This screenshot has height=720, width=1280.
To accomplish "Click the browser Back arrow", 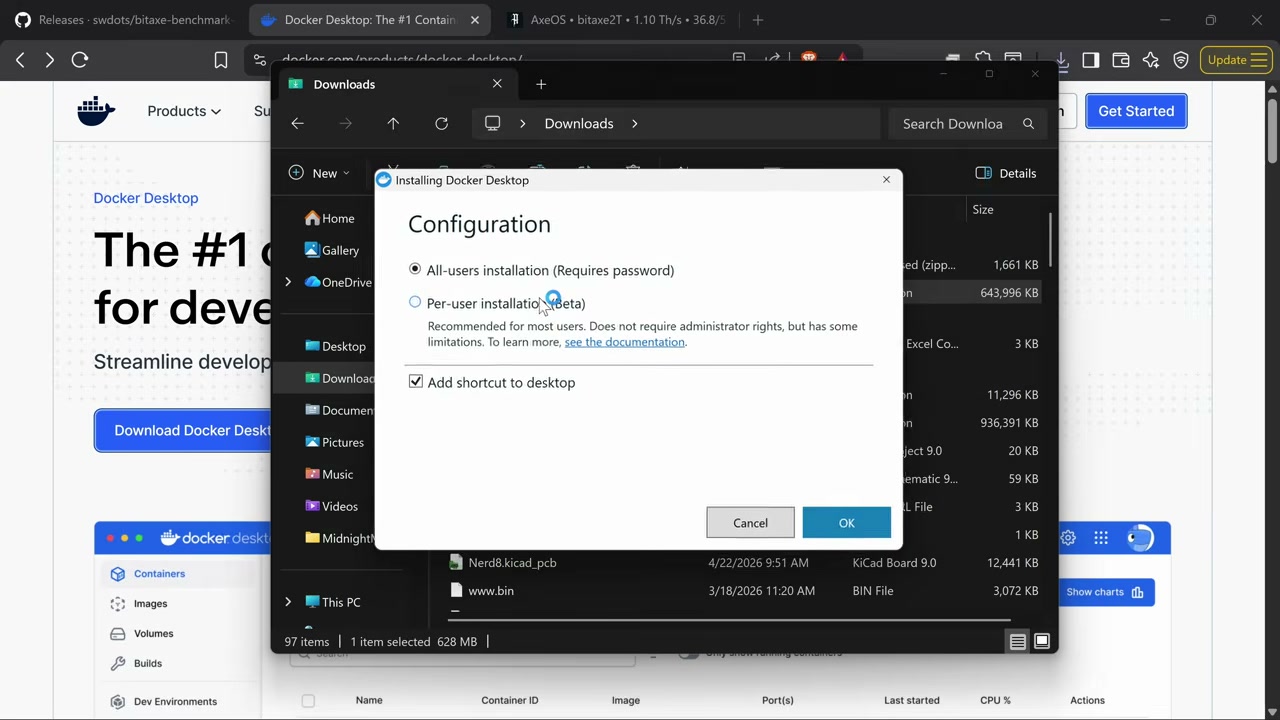I will 20,60.
